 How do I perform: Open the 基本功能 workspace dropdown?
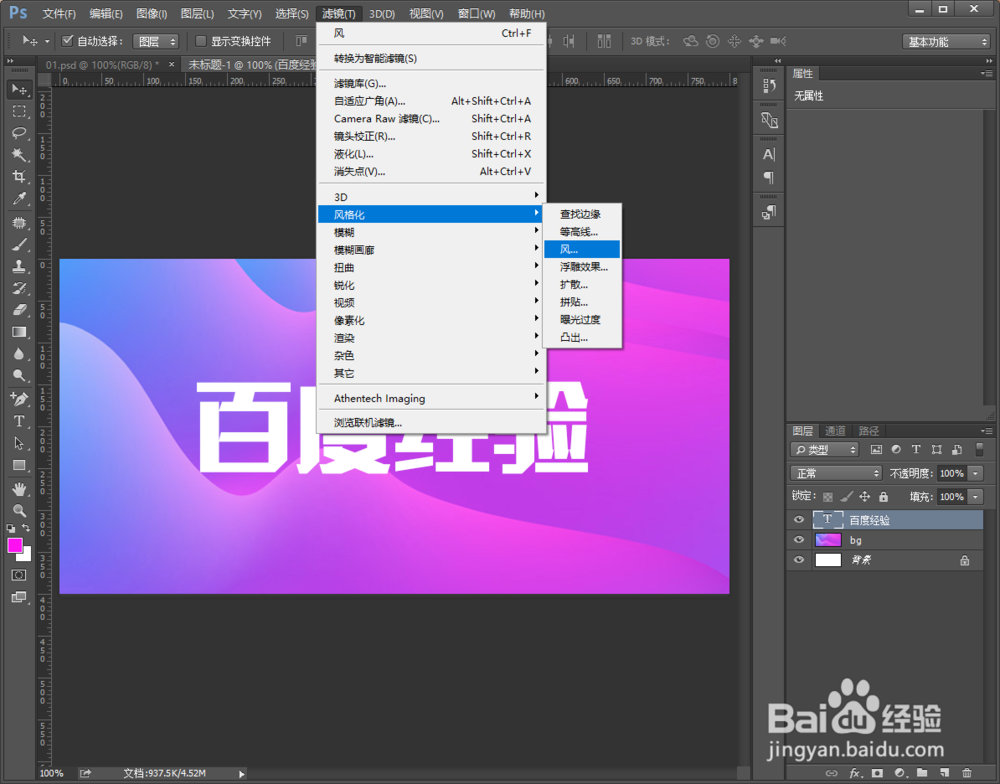point(946,41)
